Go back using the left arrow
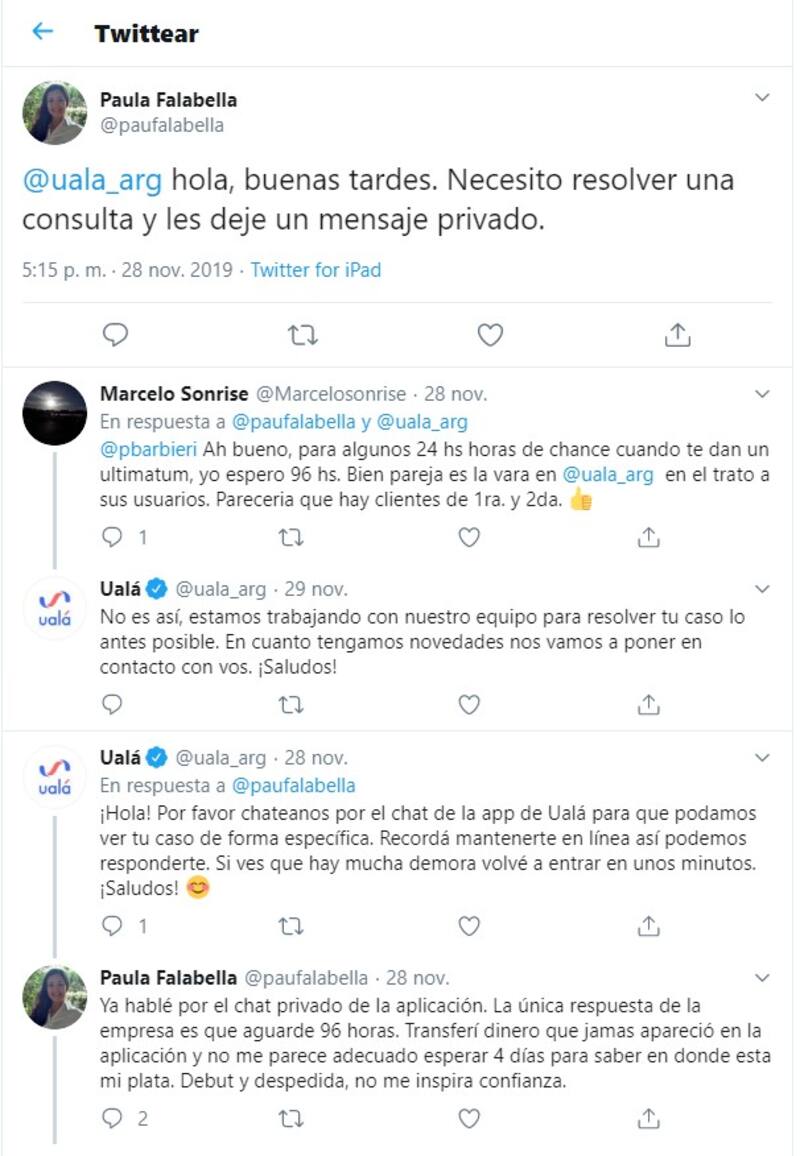This screenshot has height=1156, width=800. click(42, 32)
